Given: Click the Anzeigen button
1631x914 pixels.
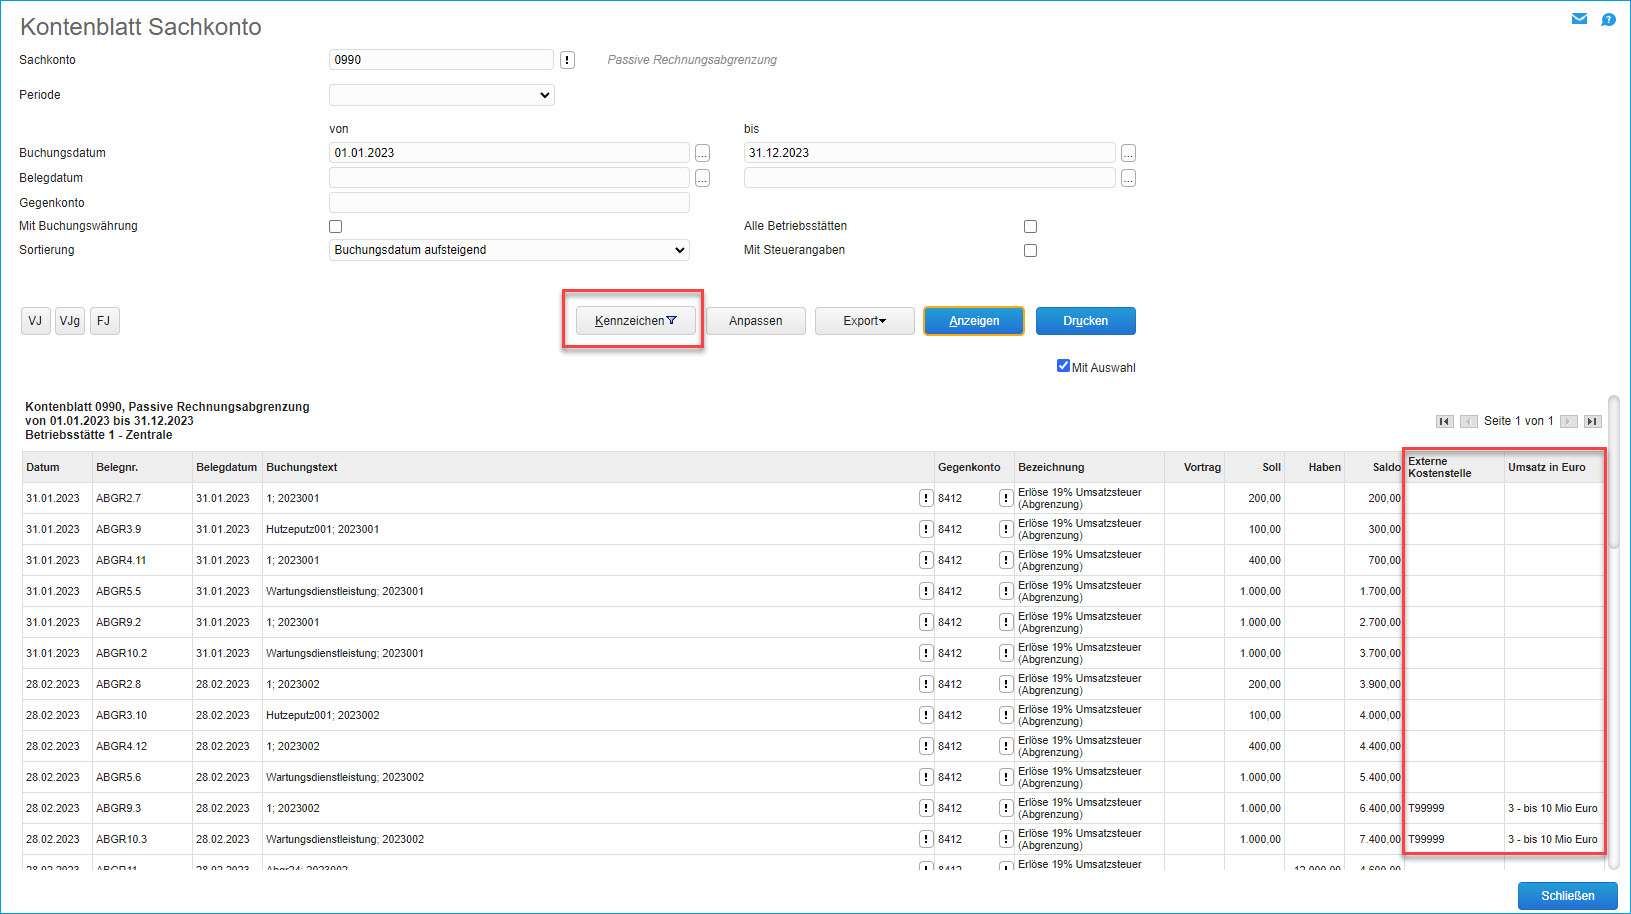Looking at the screenshot, I should [974, 321].
